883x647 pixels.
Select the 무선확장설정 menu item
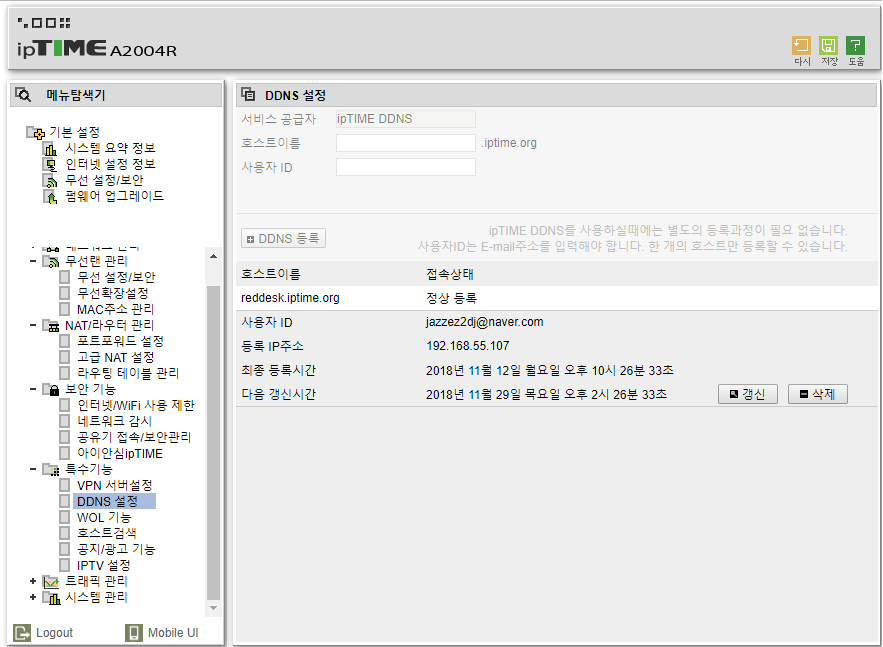coord(113,293)
